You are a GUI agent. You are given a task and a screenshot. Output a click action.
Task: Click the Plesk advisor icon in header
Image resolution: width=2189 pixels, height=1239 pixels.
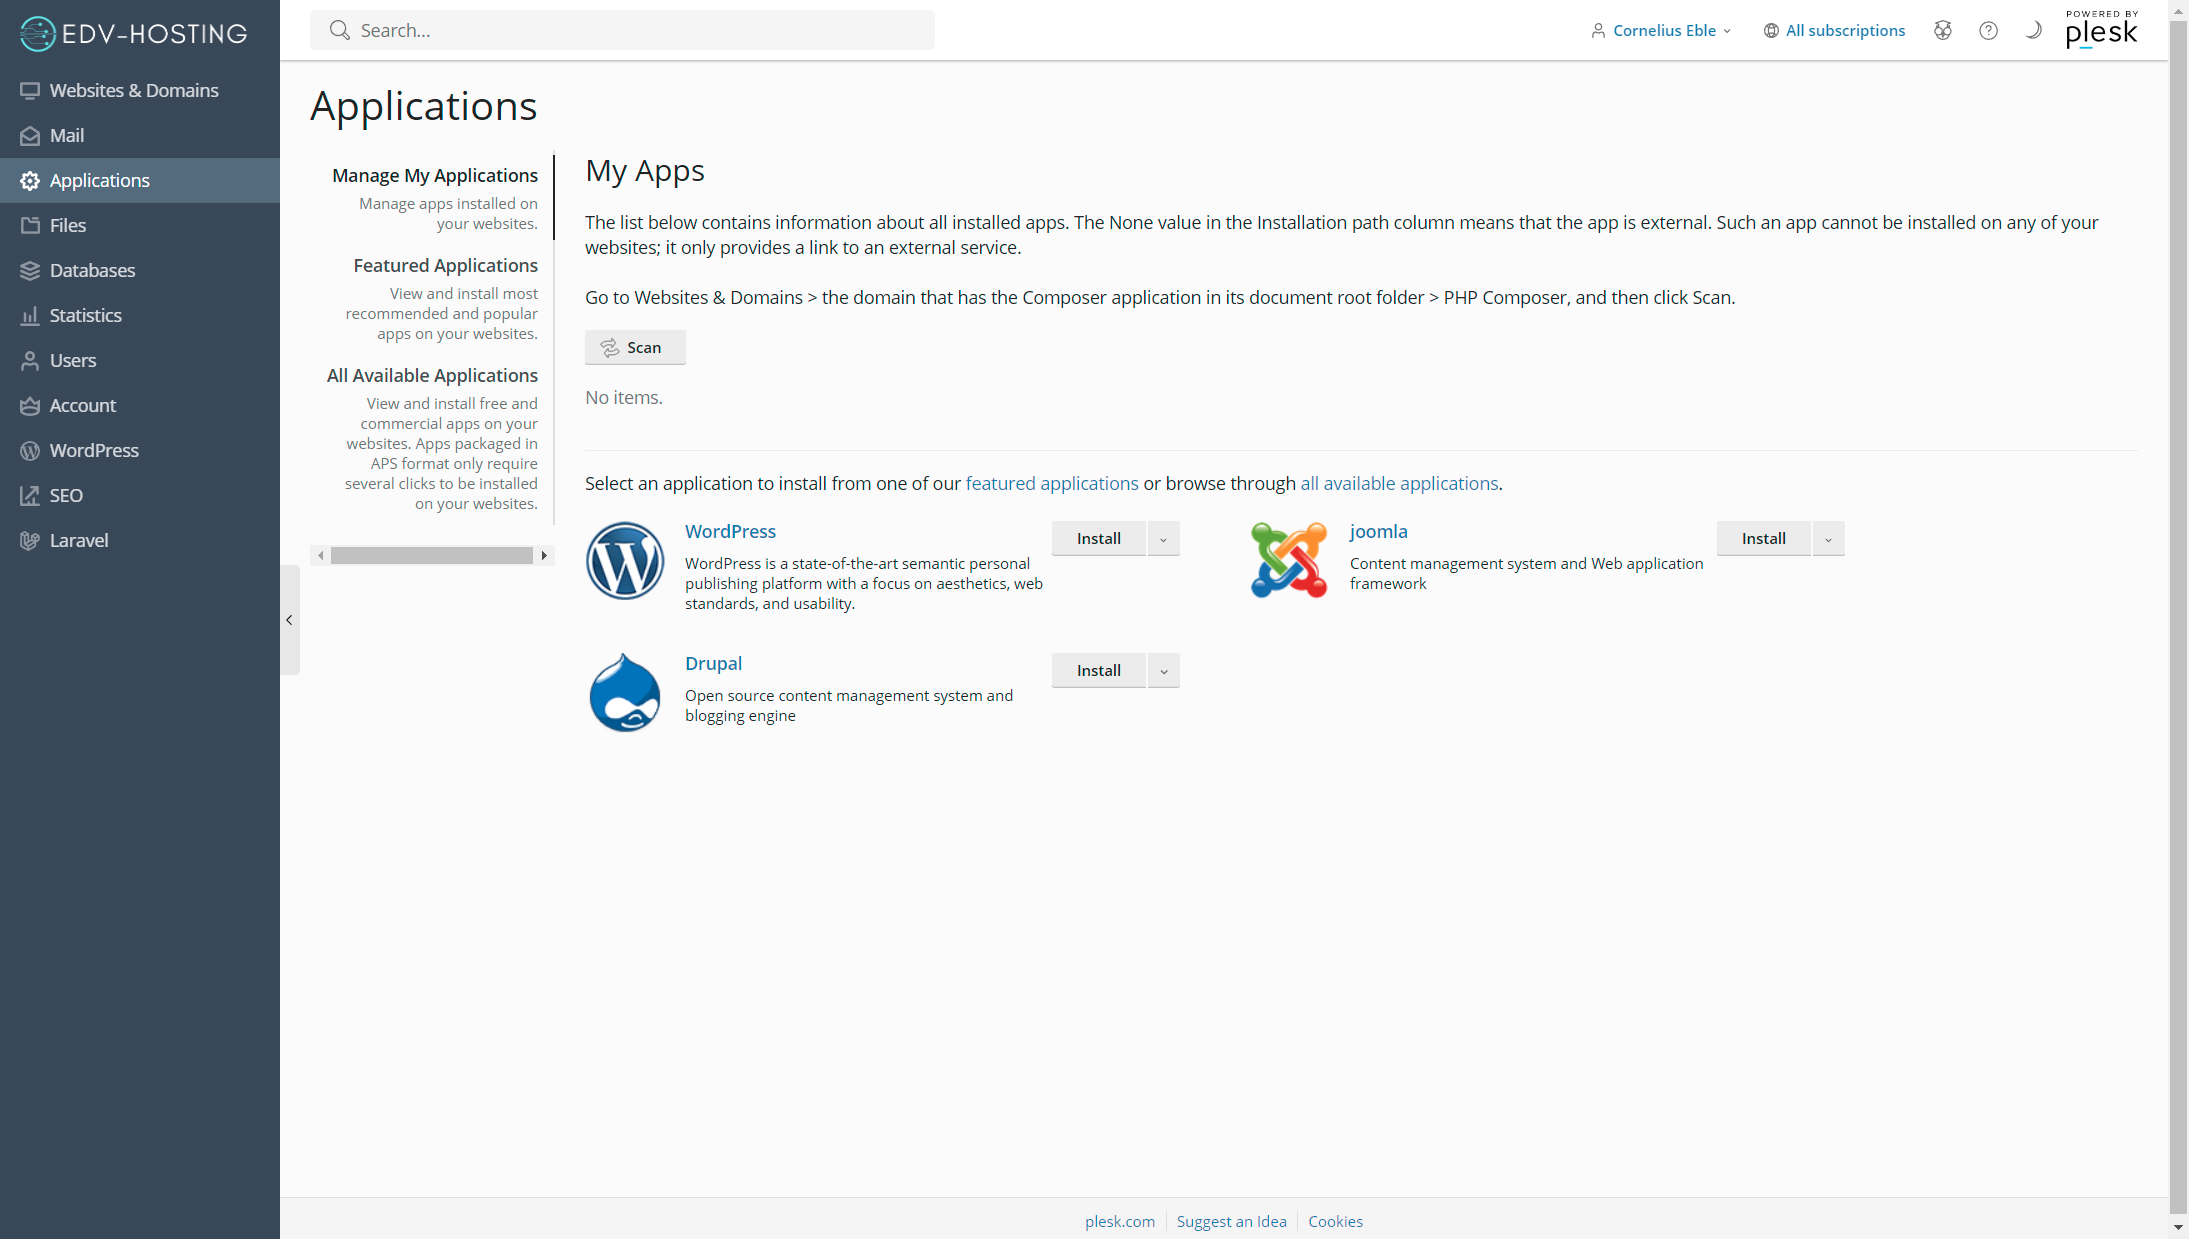[1942, 30]
